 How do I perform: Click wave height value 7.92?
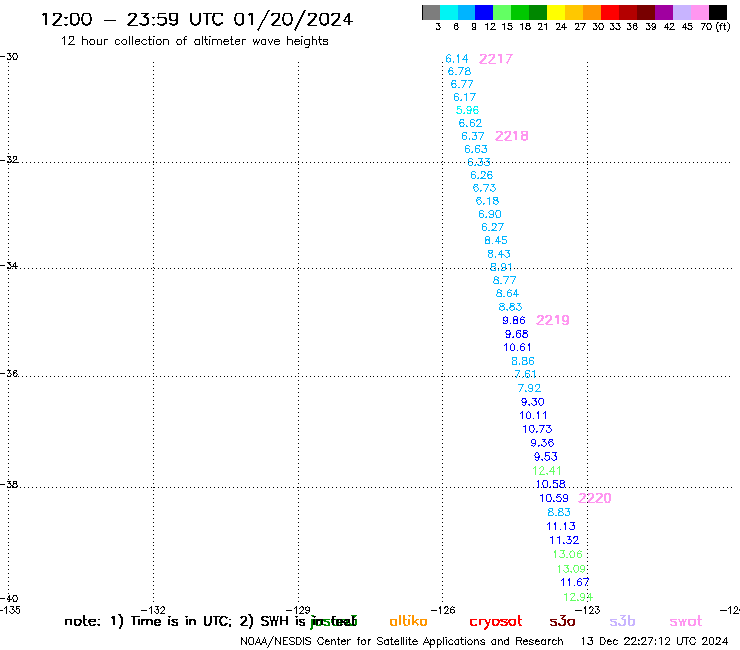[x=530, y=388]
